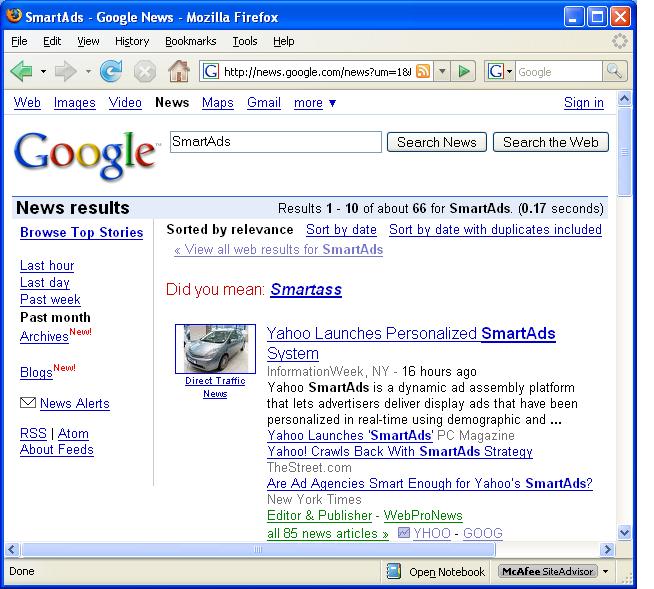Open Yahoo! Crawls Back With SmartAds Strategy

(x=400, y=451)
